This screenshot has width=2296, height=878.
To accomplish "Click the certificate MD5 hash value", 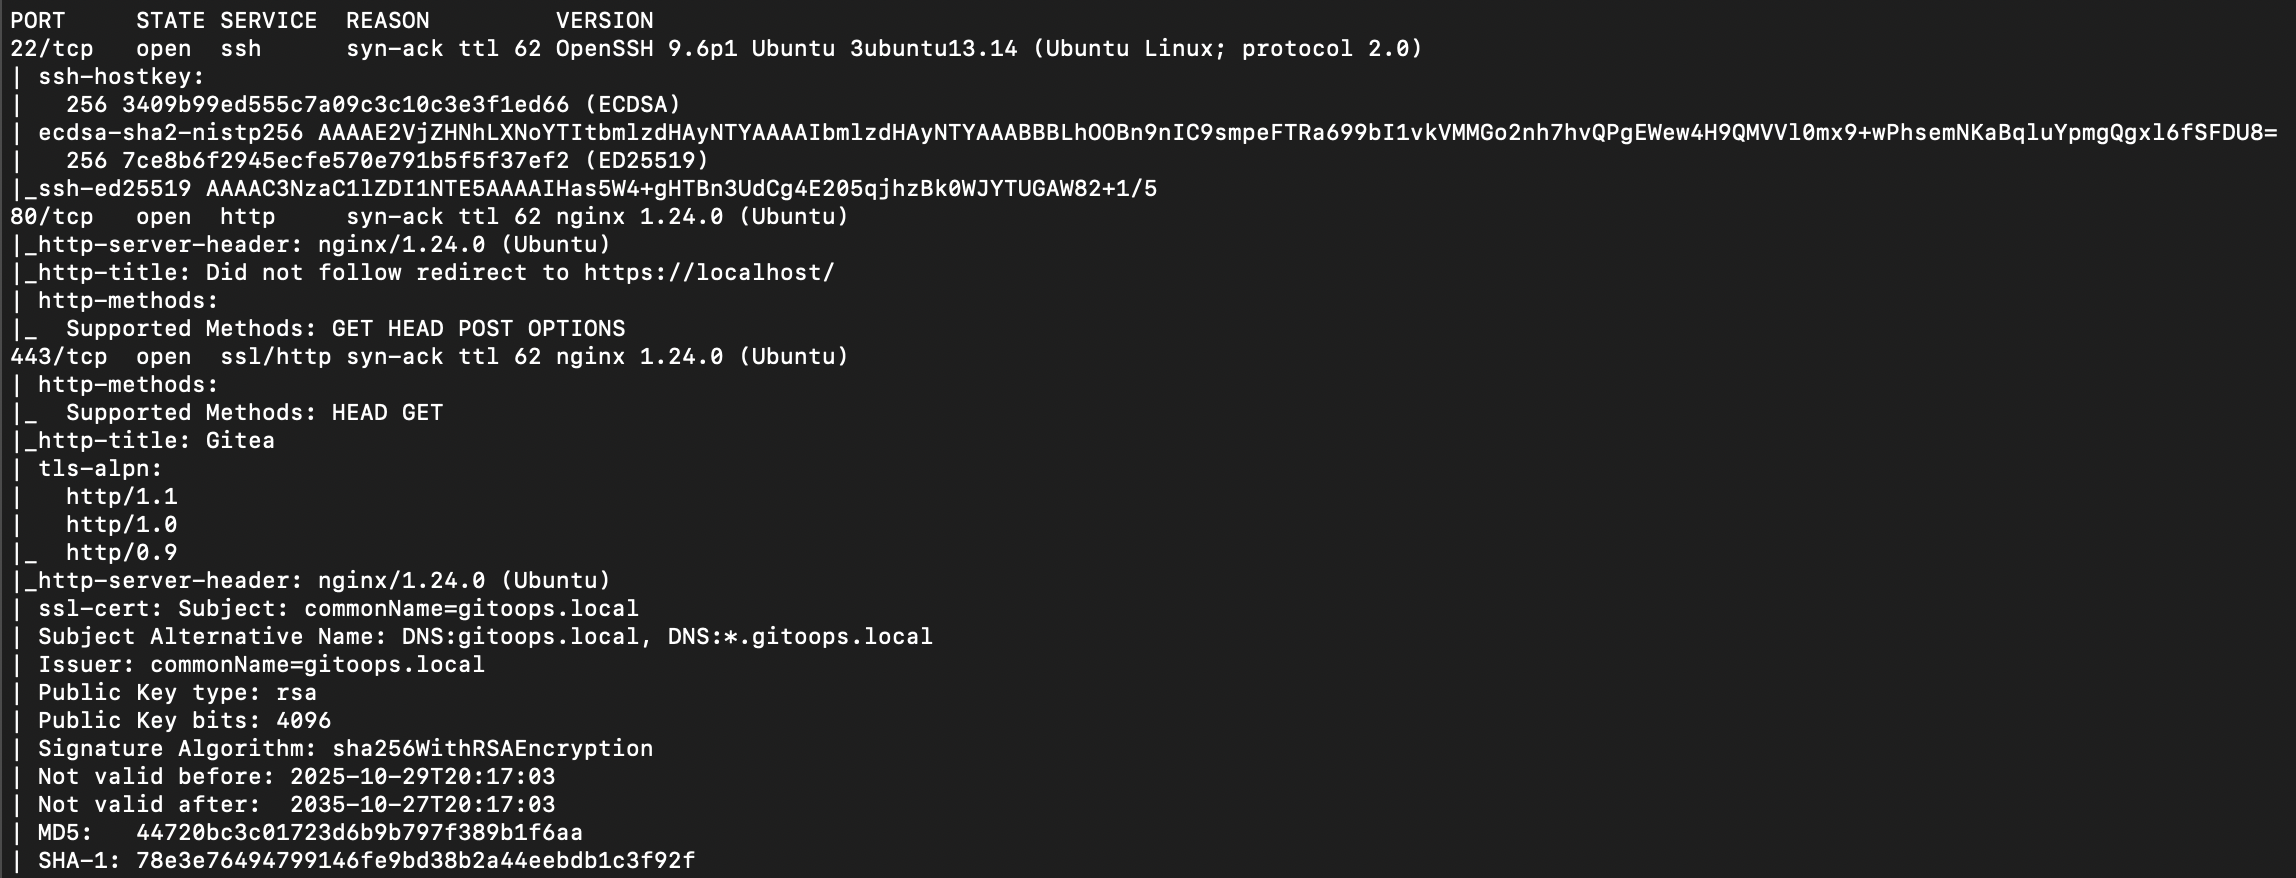I will 359,833.
